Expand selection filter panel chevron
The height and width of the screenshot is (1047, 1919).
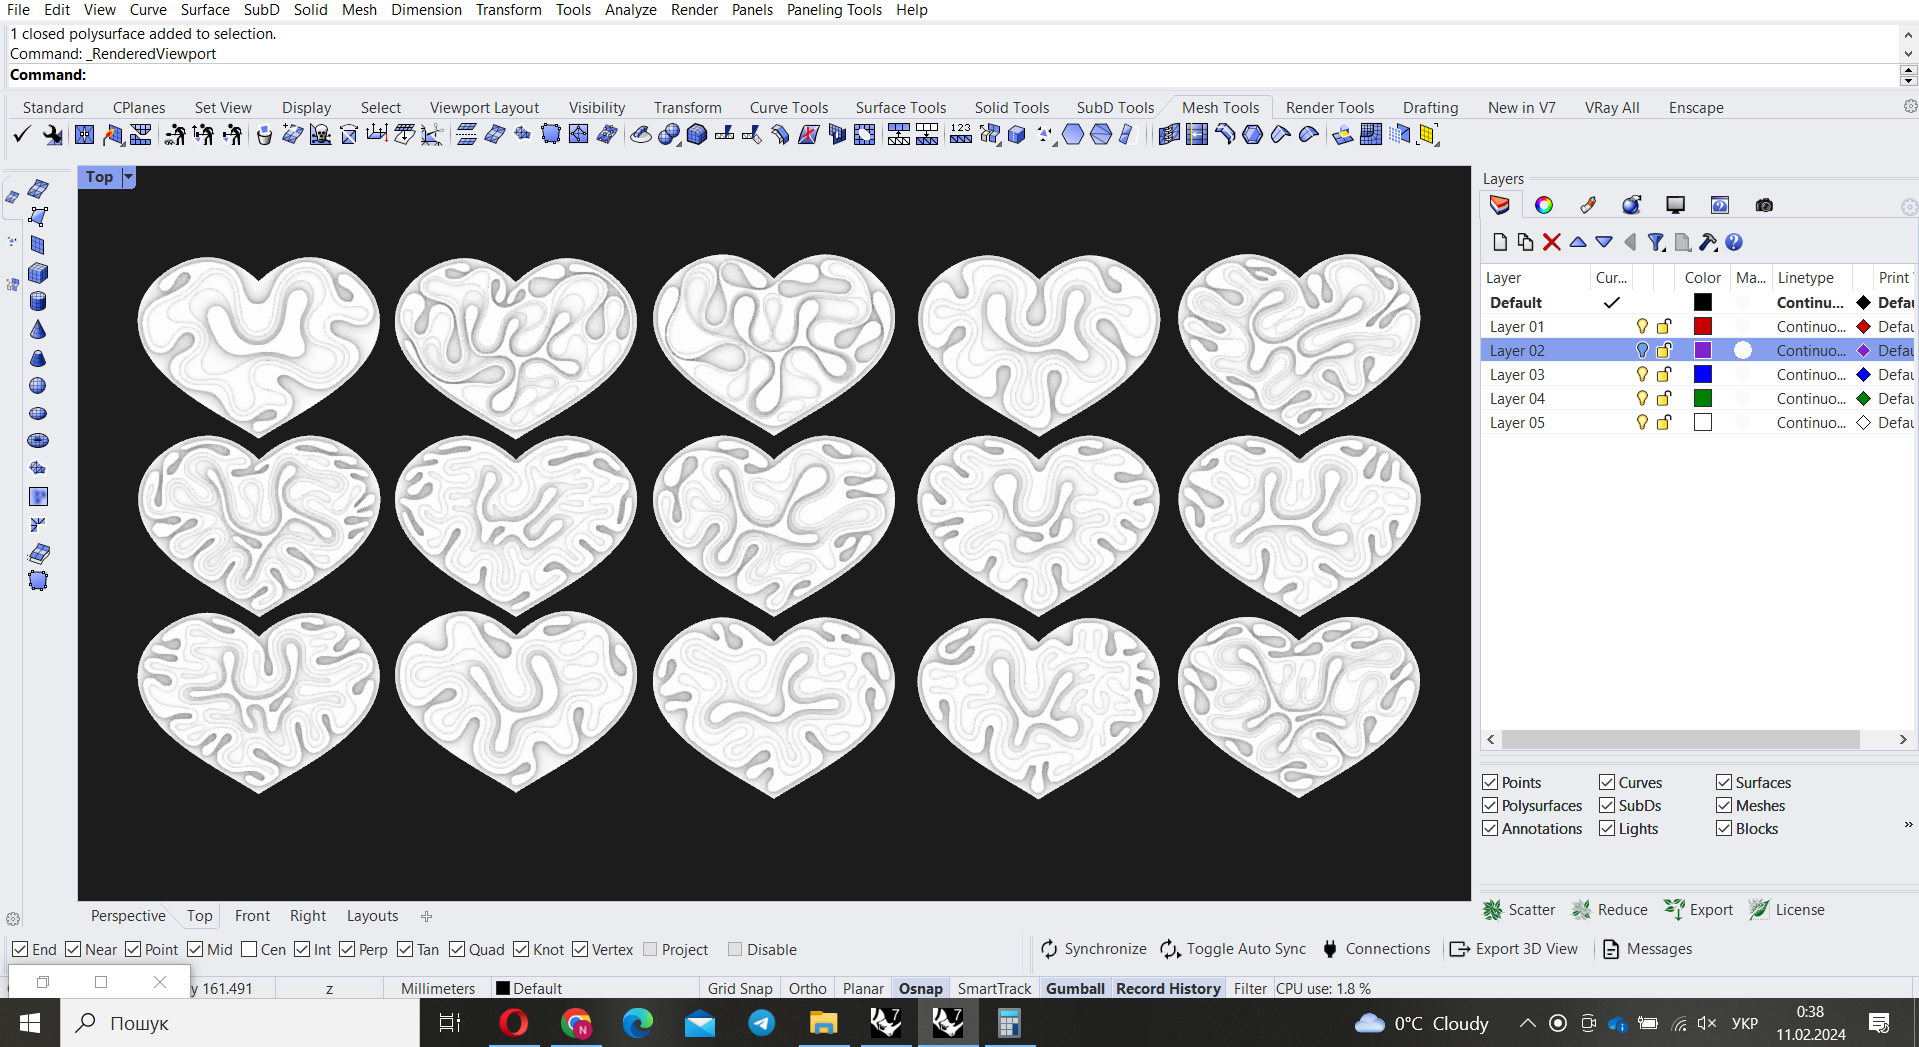click(1908, 825)
